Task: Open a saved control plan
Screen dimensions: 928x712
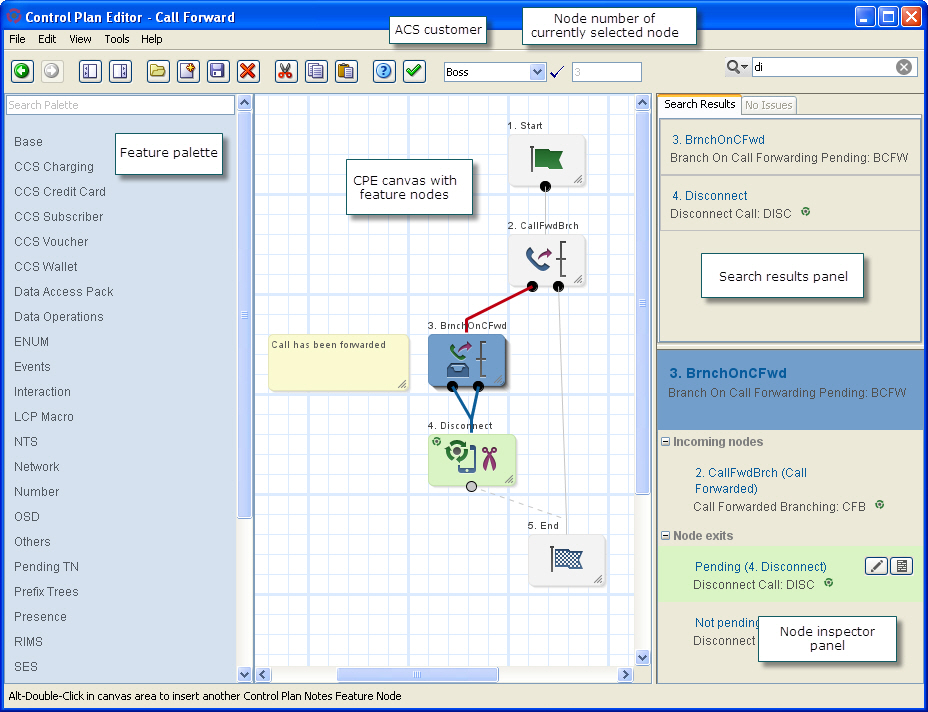Action: pos(159,72)
